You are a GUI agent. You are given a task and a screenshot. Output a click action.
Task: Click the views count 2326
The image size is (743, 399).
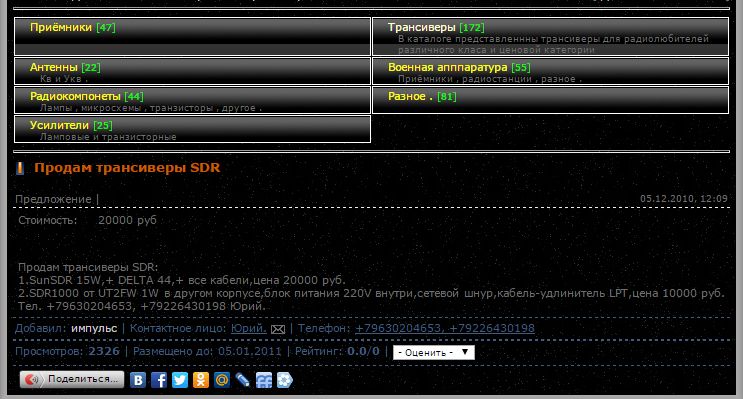[104, 351]
